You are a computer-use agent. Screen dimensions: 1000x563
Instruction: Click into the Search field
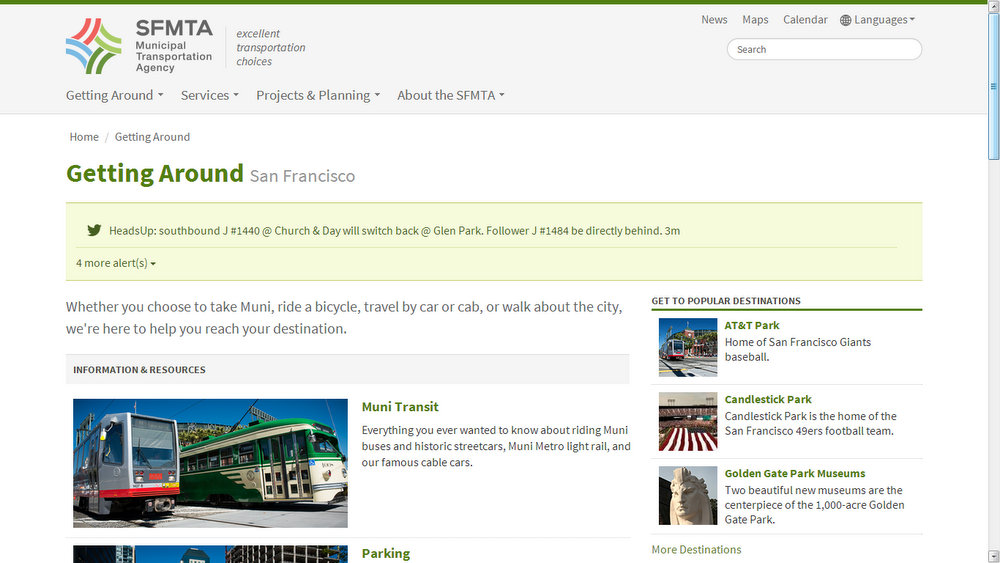coord(824,49)
